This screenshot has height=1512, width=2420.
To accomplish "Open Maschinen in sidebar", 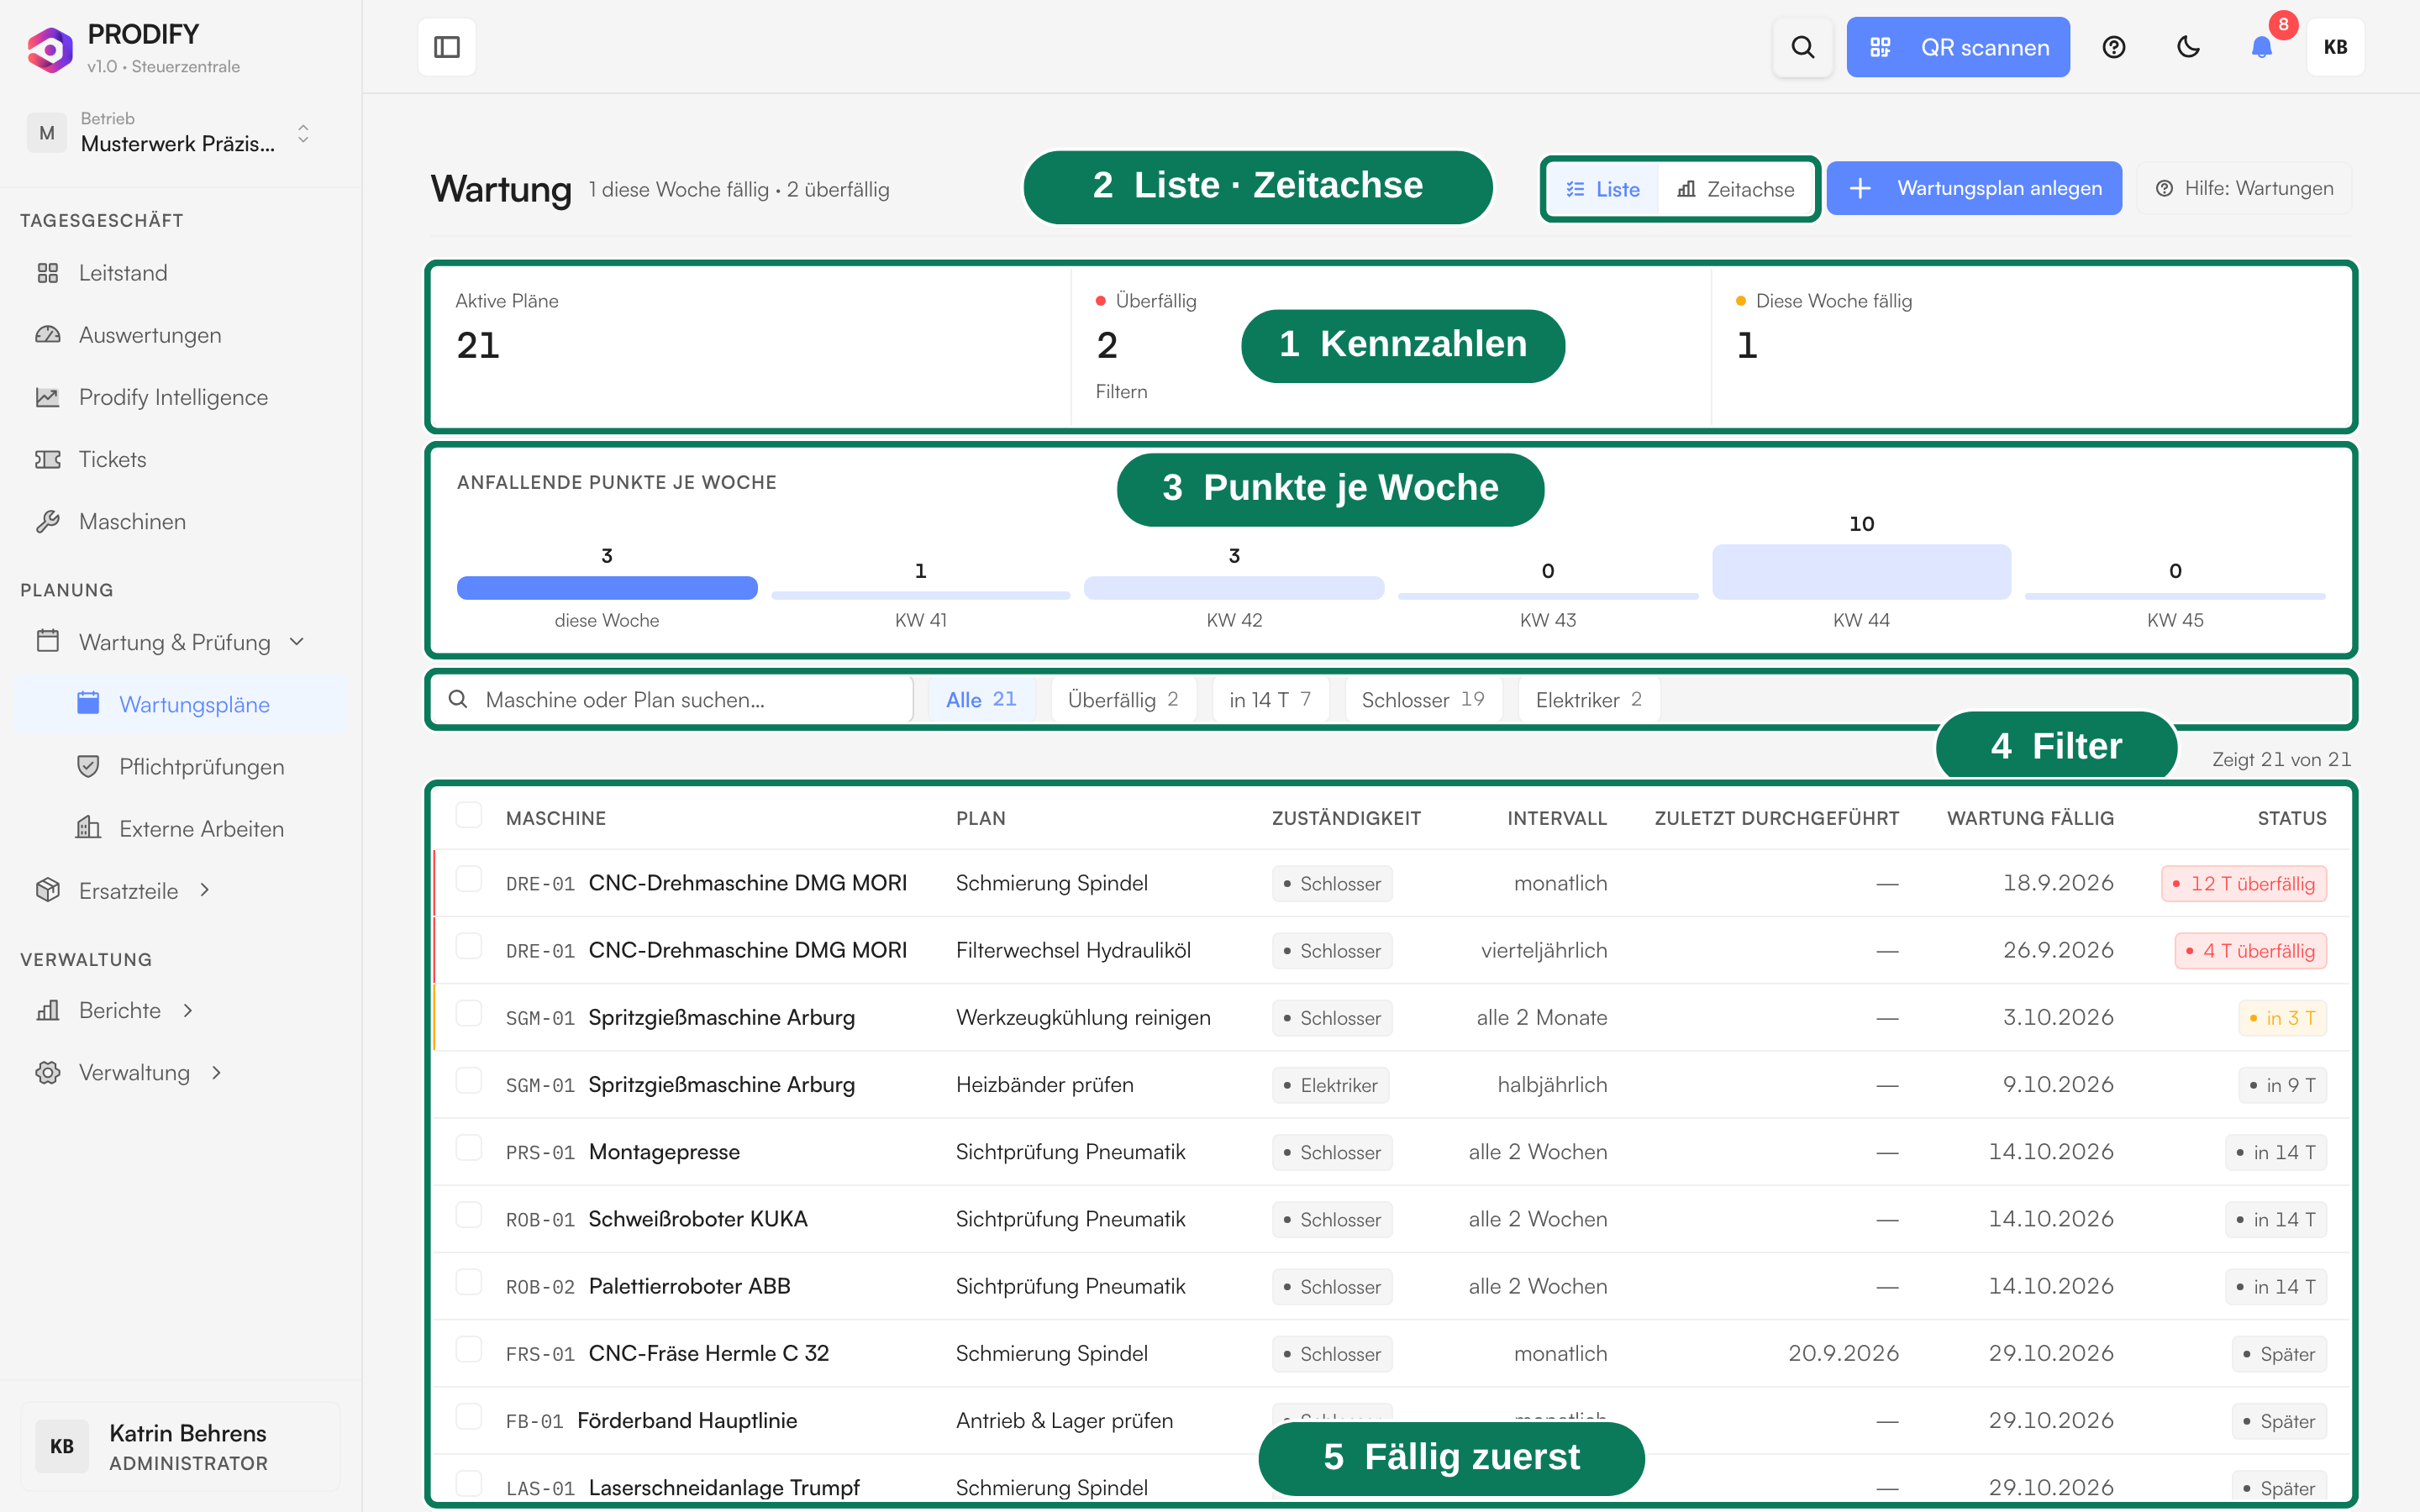I will 180,521.
